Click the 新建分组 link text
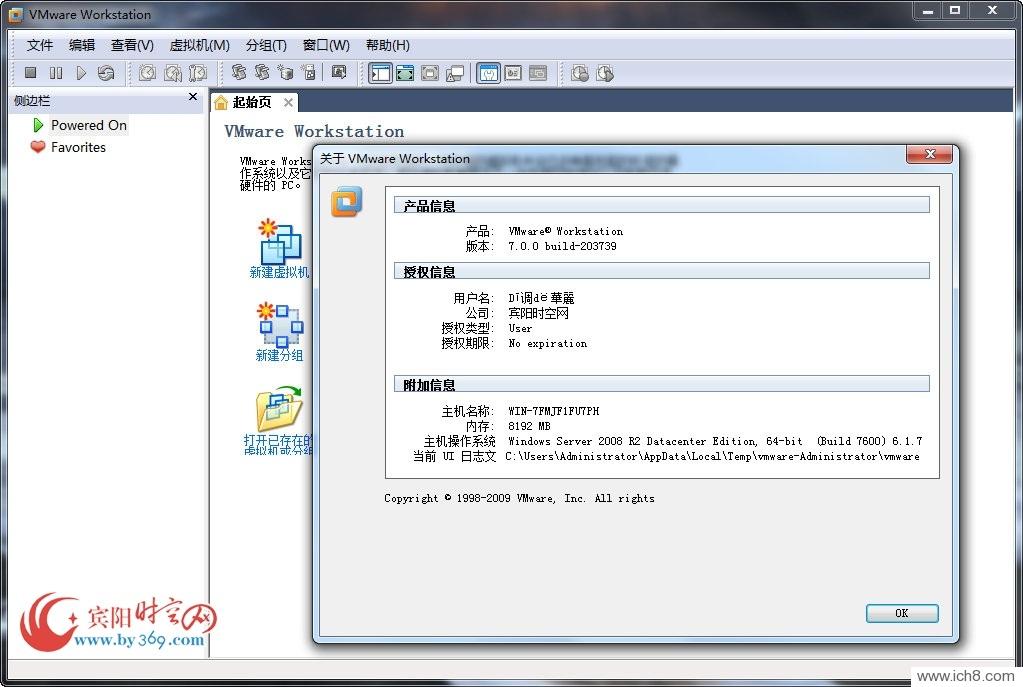This screenshot has height=687, width=1023. (279, 356)
